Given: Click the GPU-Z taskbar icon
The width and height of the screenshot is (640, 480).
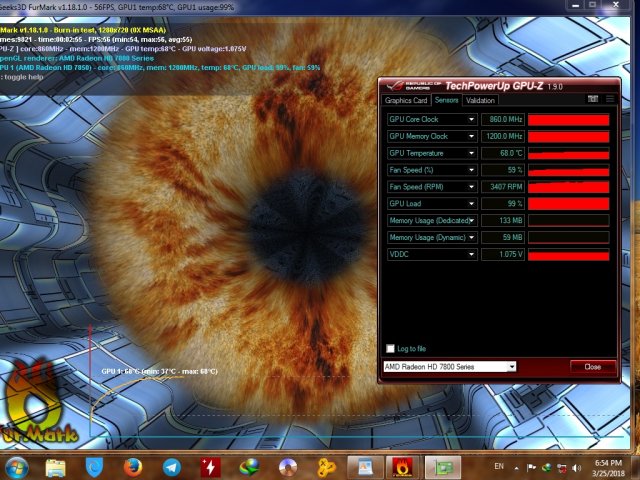Looking at the screenshot, I should pyautogui.click(x=440, y=467).
